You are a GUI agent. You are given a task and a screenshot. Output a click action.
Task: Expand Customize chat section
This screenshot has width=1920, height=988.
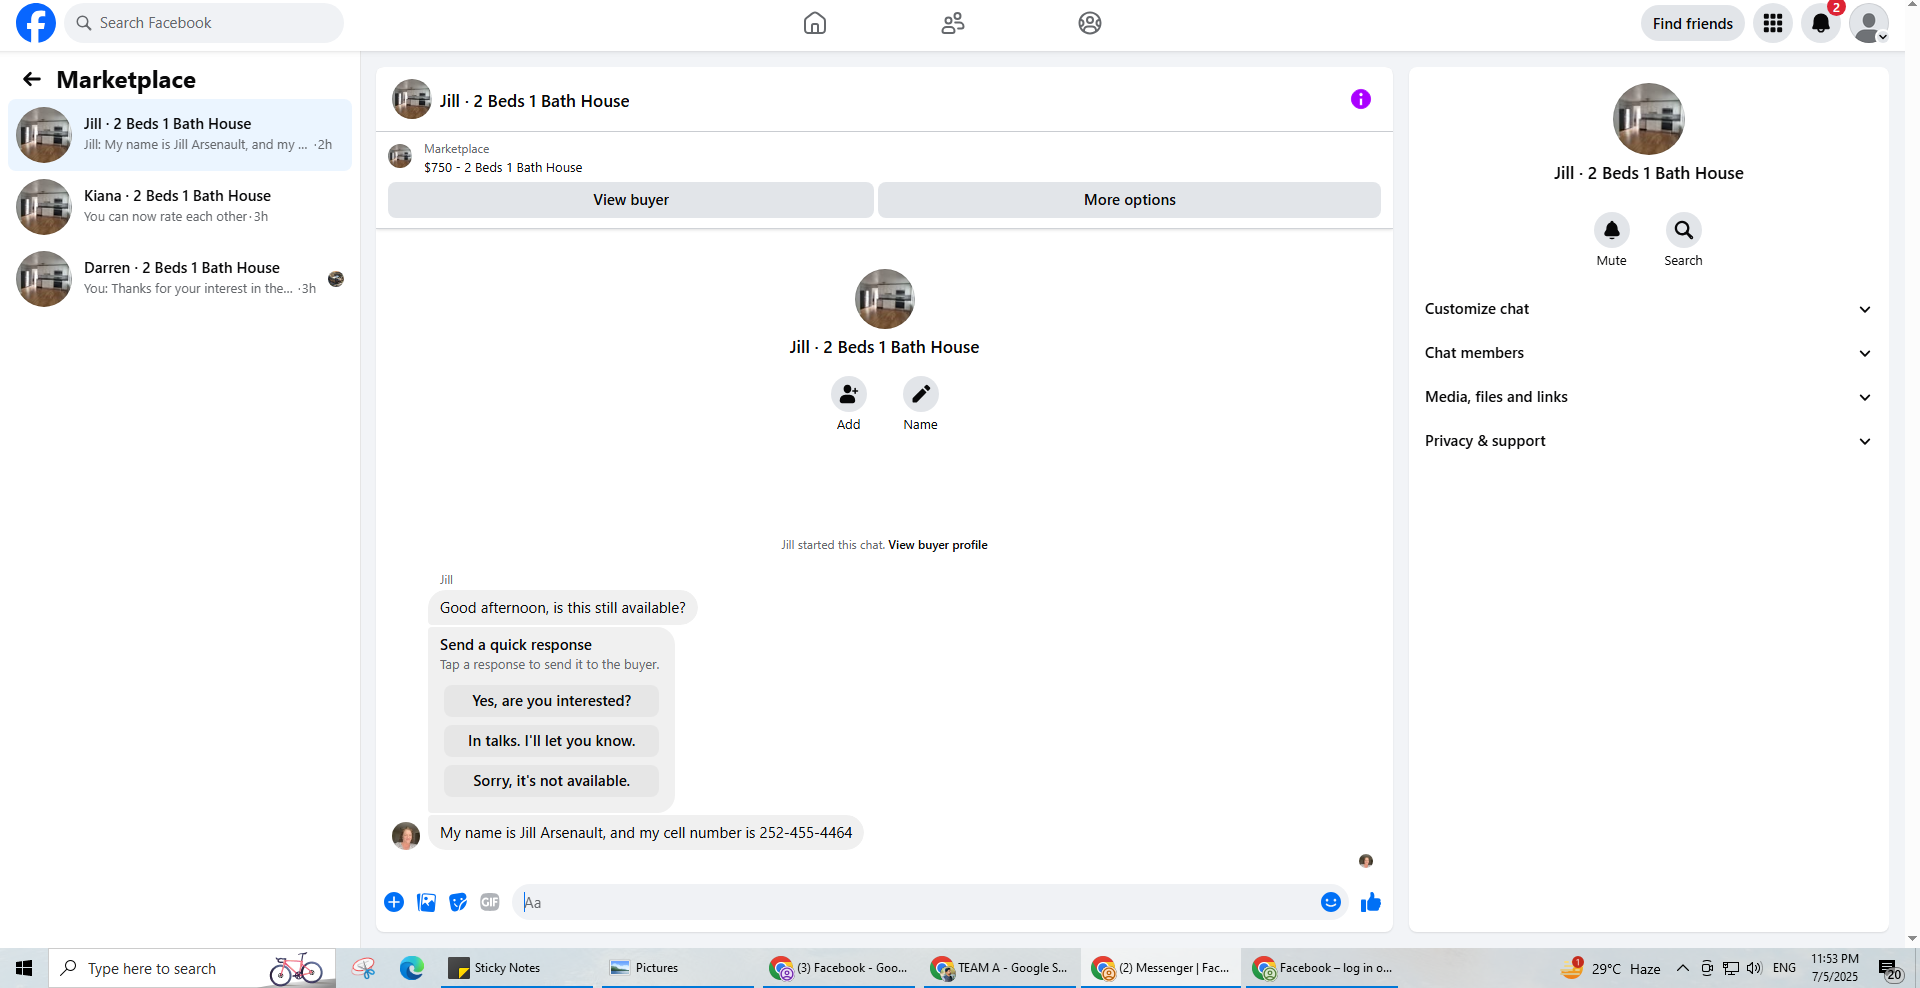[x=1649, y=309]
